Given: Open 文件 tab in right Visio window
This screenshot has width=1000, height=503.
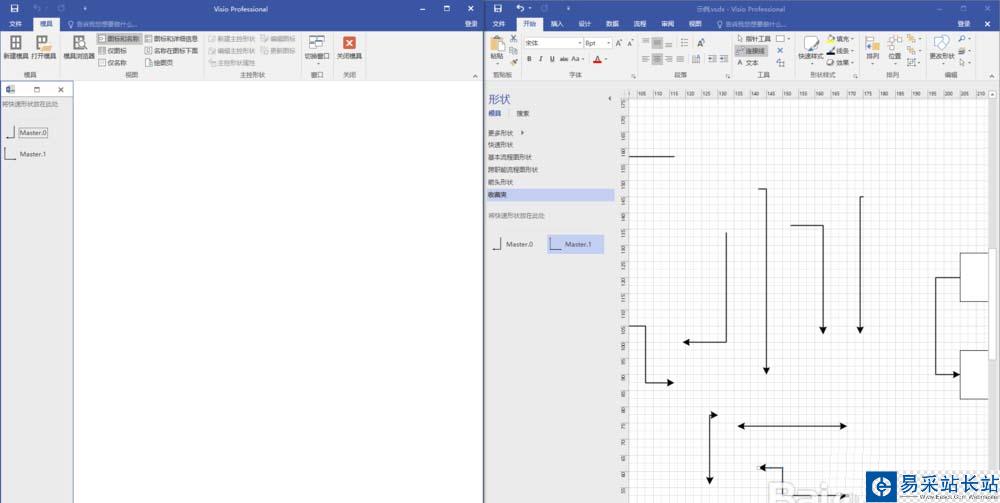Looking at the screenshot, I should 499,24.
